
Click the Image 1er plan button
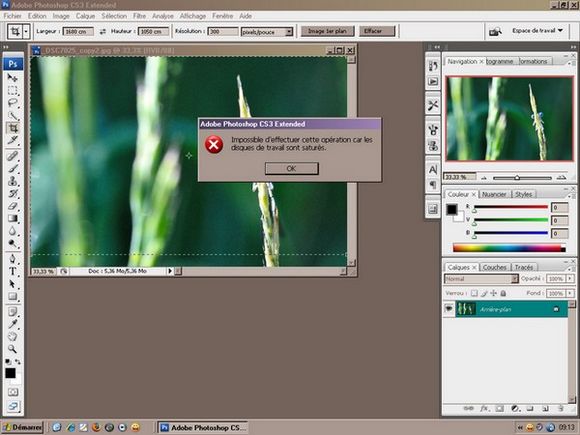click(x=327, y=31)
